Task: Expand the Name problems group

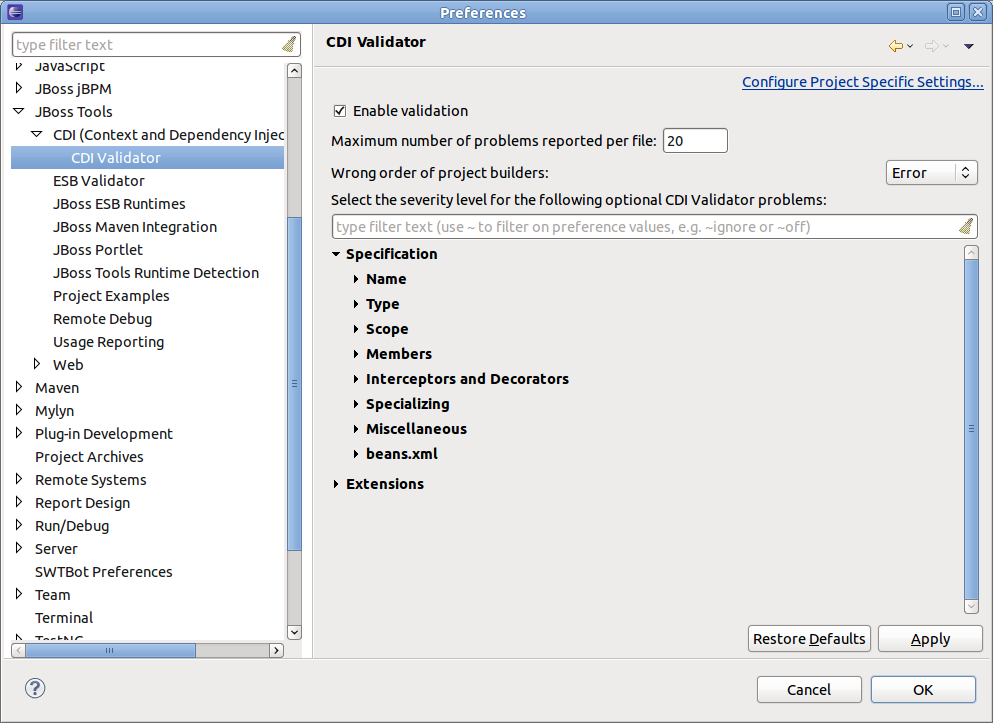Action: pos(356,279)
